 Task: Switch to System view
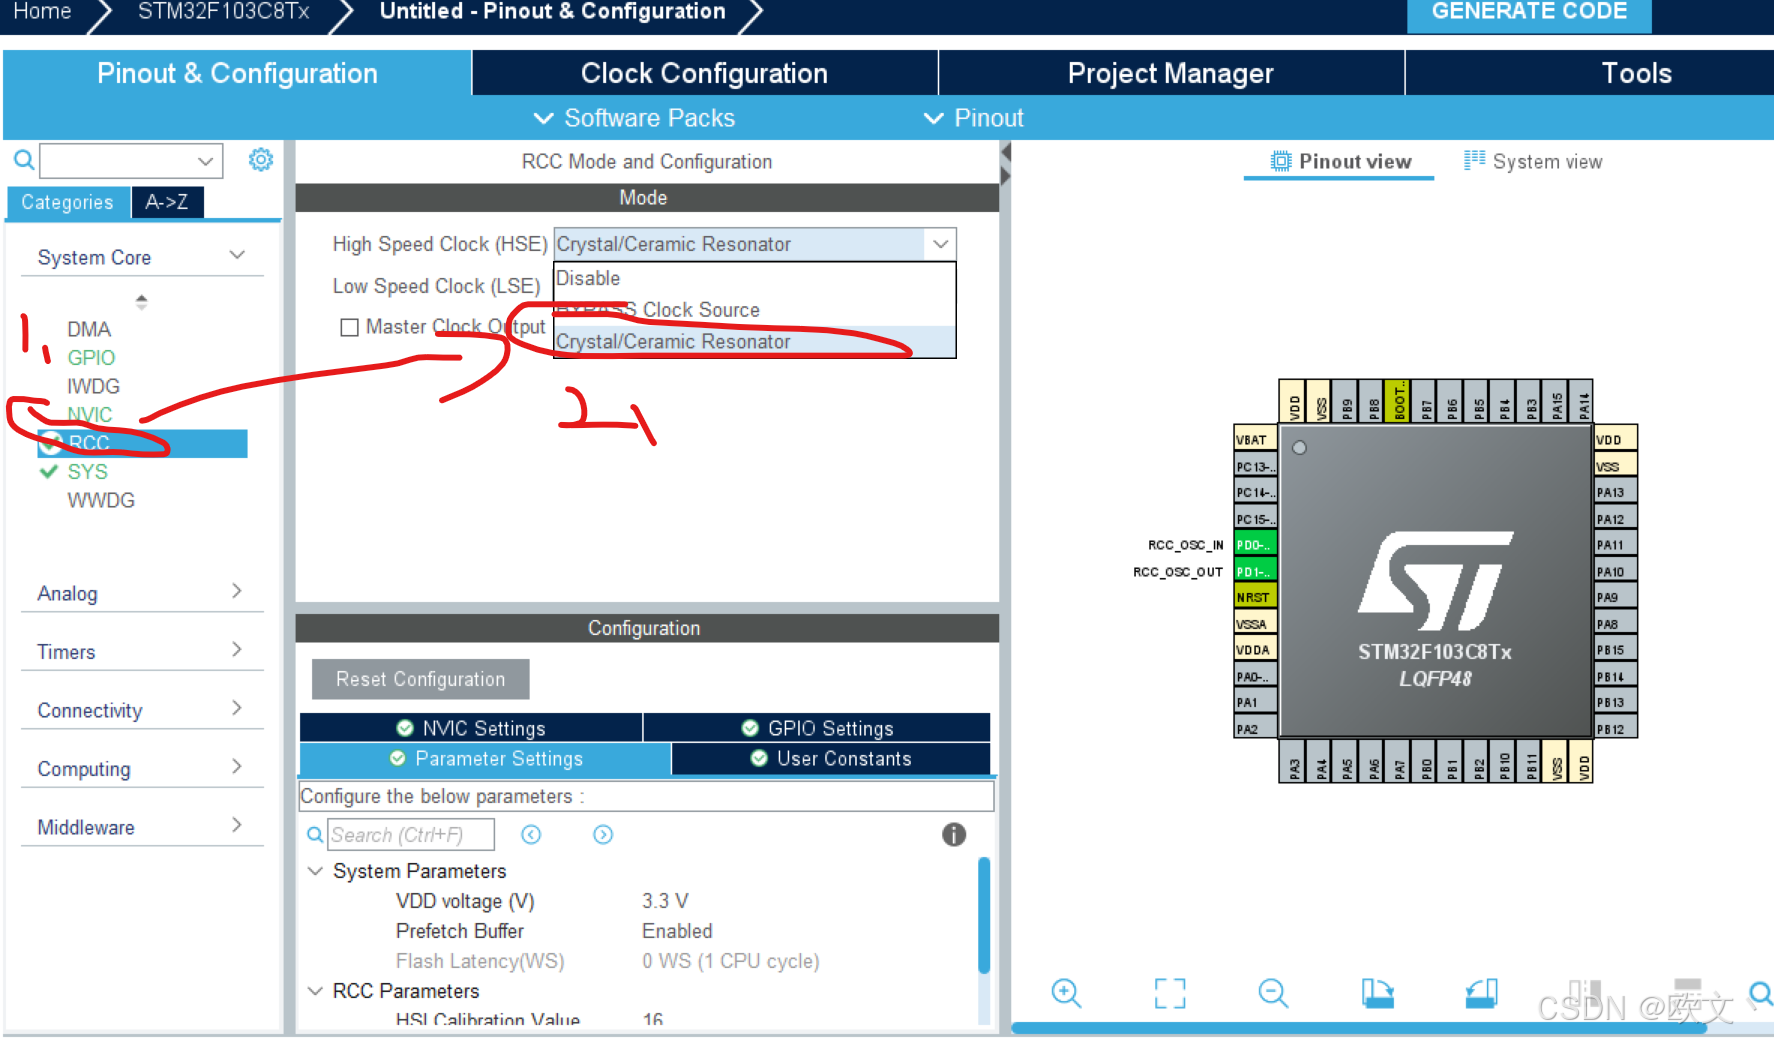[x=1533, y=161]
